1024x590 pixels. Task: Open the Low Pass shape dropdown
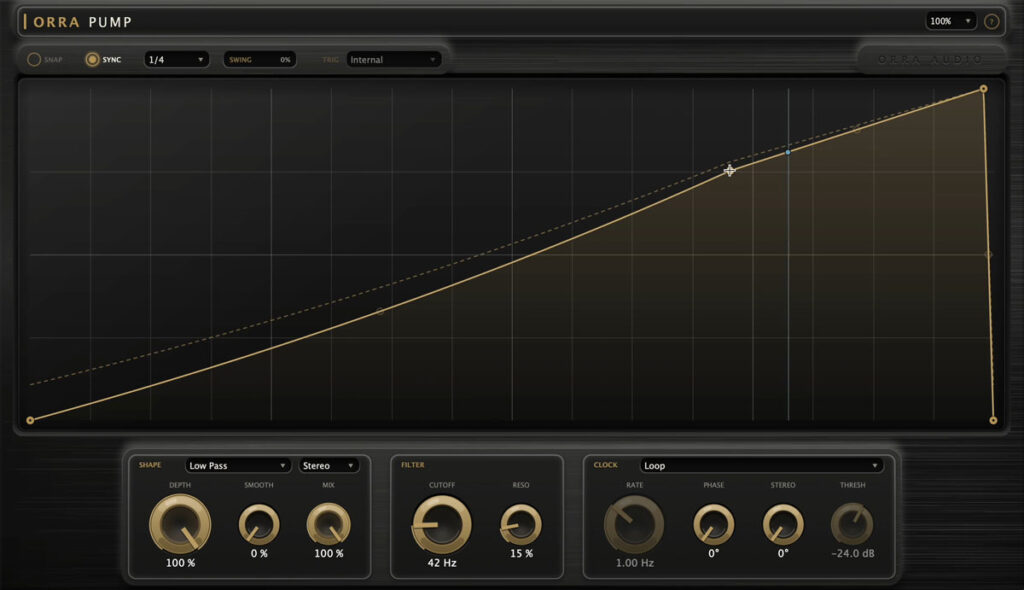(237, 465)
